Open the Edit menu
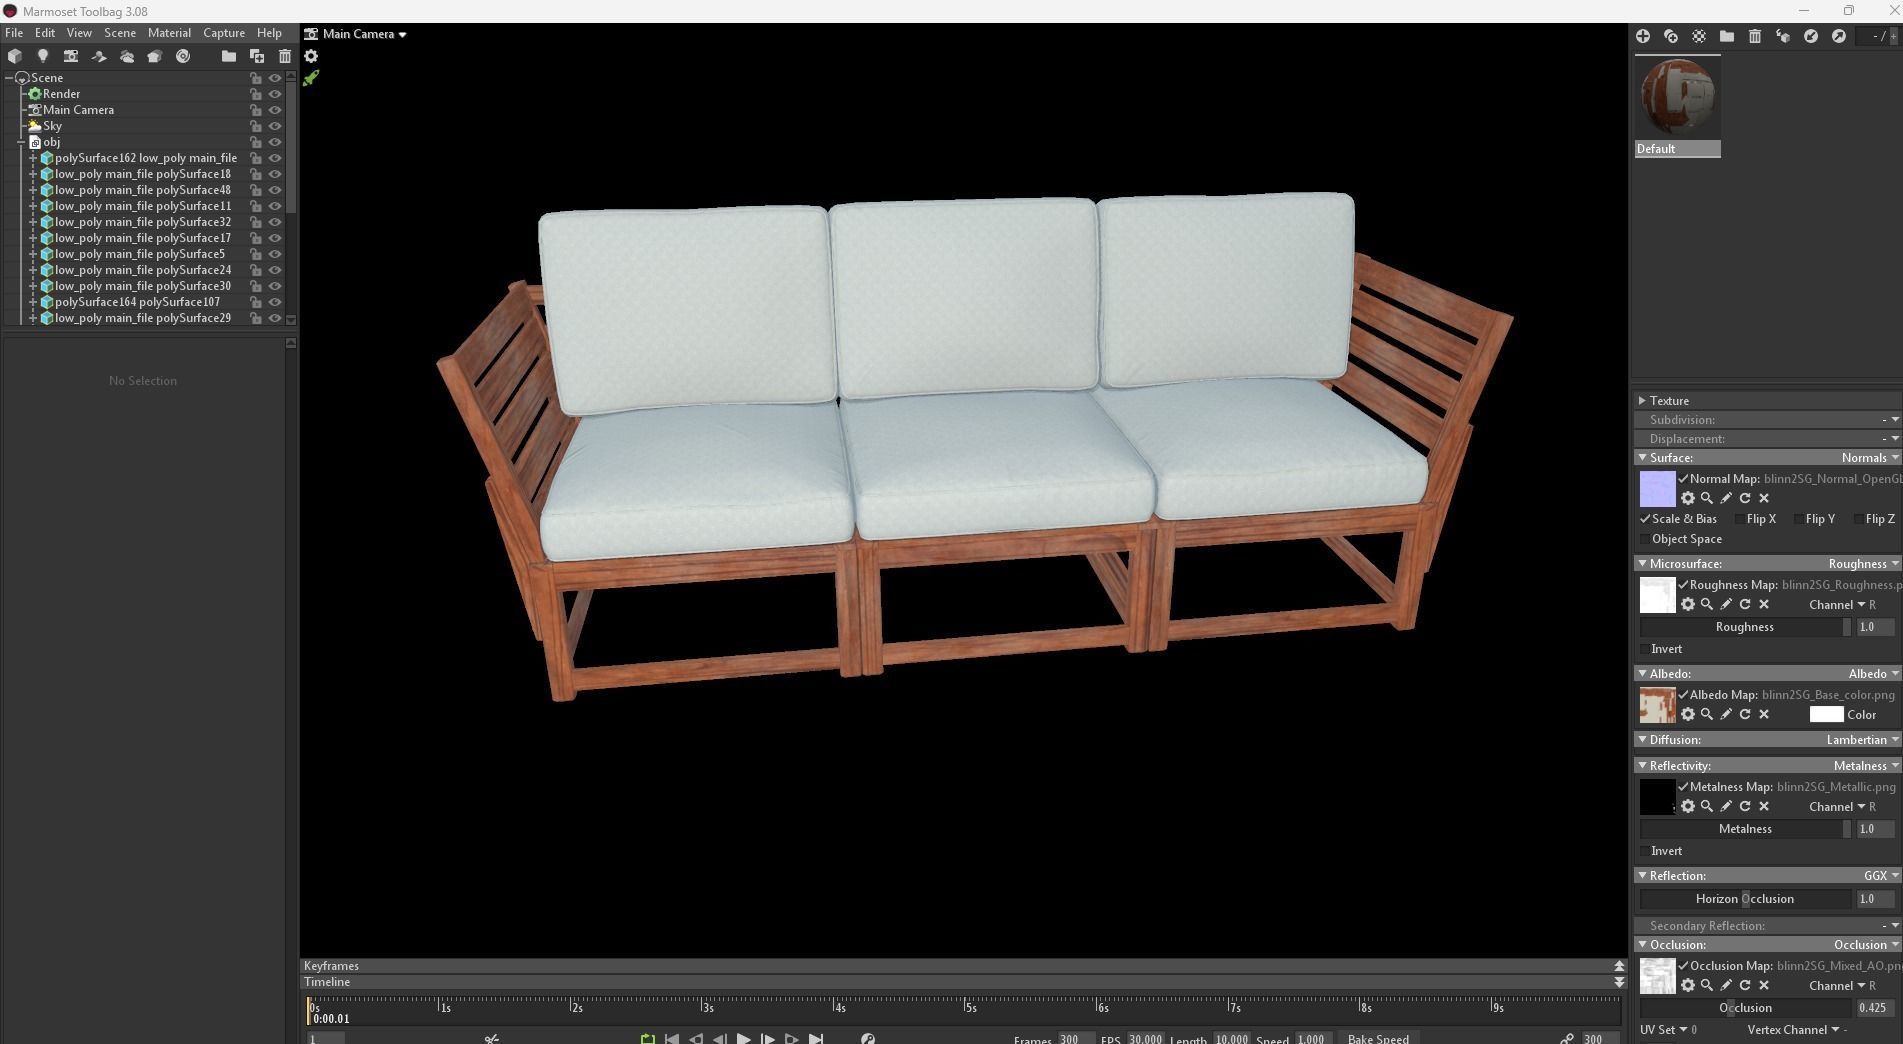The width and height of the screenshot is (1903, 1044). (45, 33)
